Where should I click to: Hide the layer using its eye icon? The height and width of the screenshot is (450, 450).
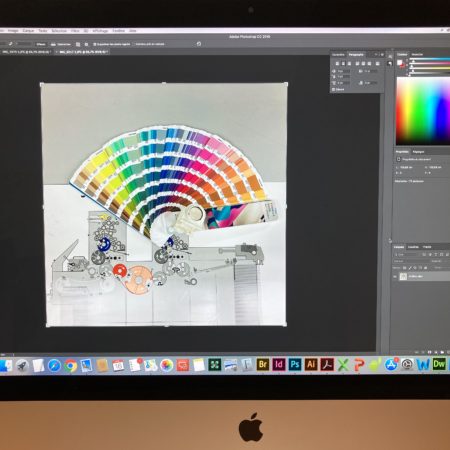(395, 276)
